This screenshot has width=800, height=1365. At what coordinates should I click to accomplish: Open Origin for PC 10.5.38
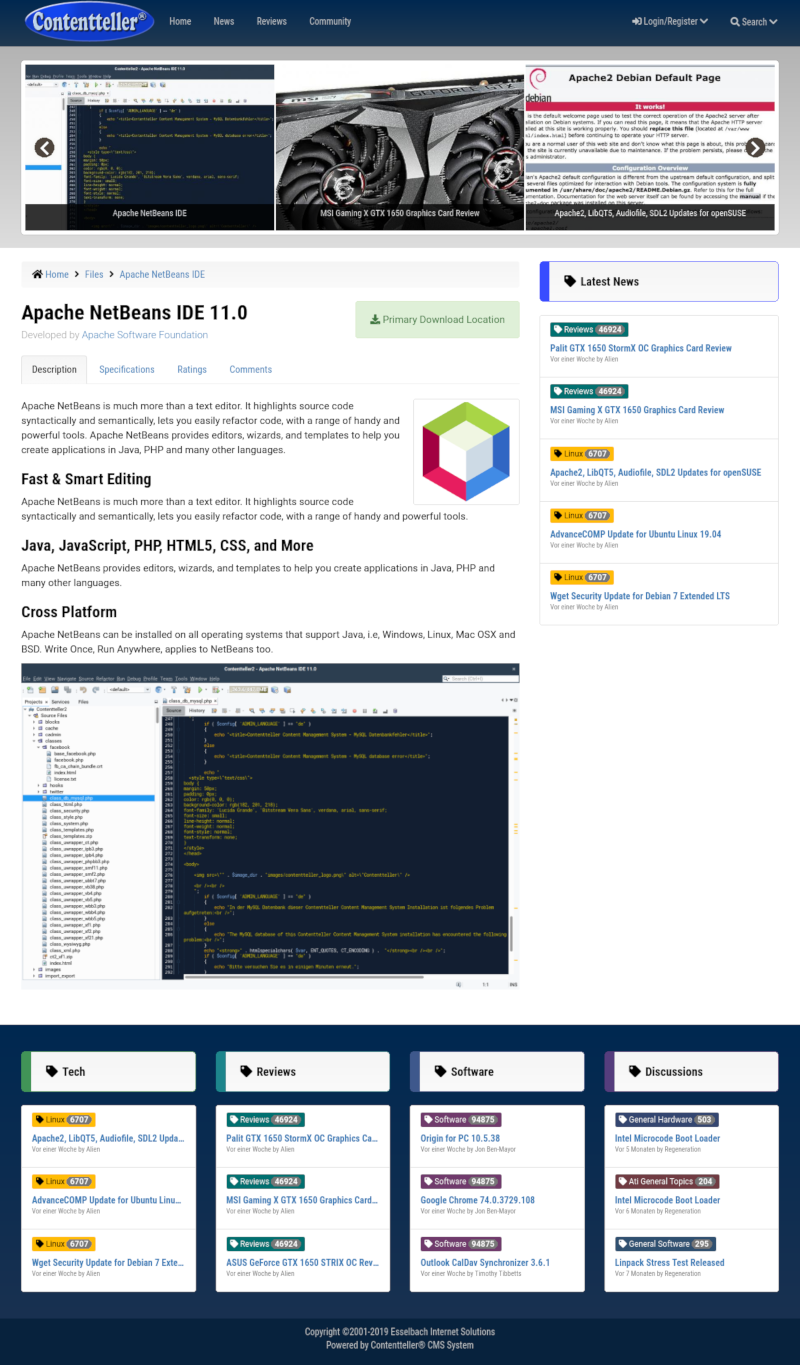pos(460,1138)
